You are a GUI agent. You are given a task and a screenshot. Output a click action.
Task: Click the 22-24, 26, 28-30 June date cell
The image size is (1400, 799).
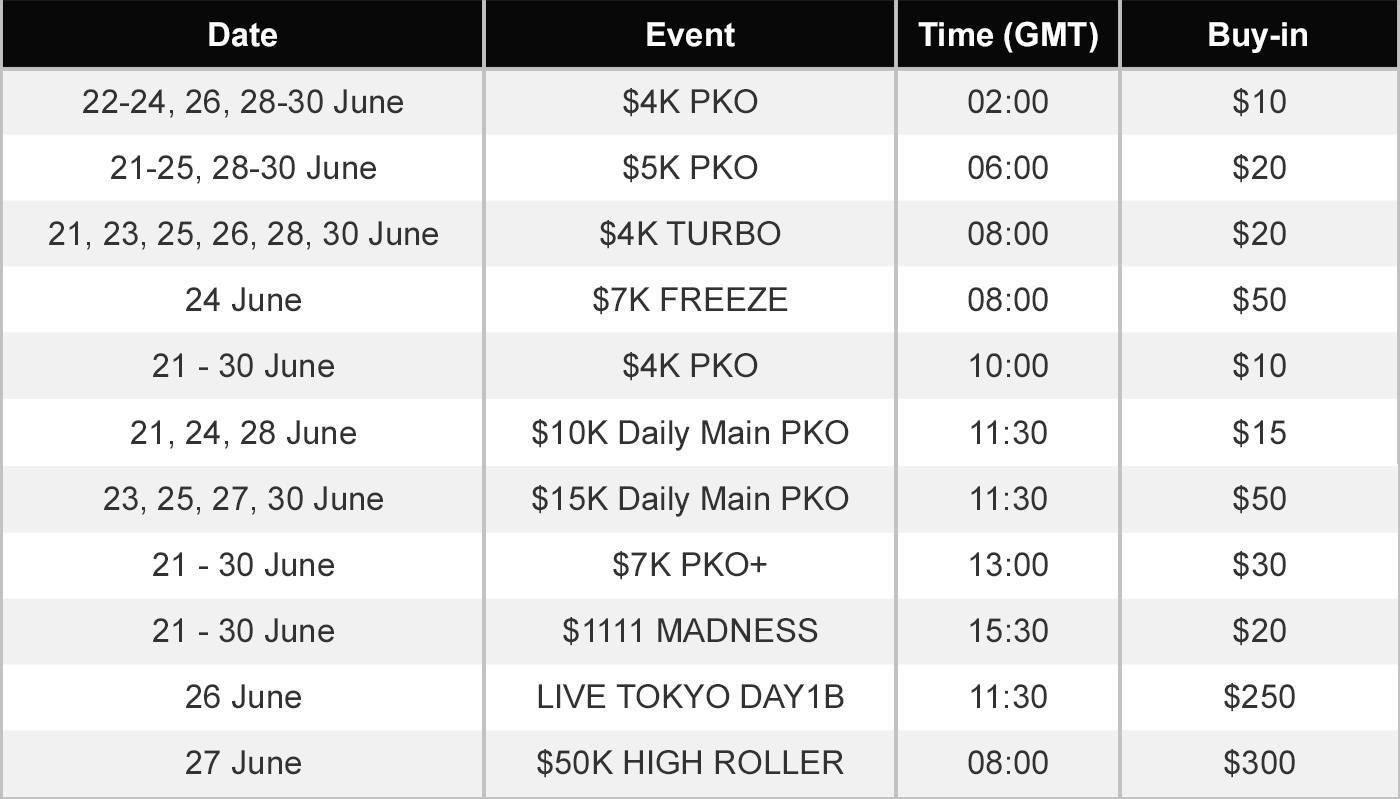coord(243,102)
